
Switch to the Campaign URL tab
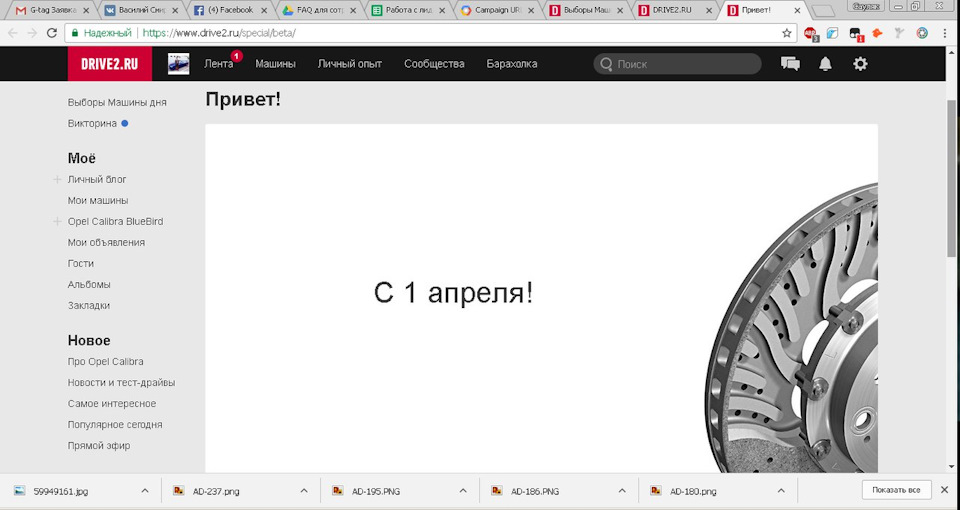(498, 10)
